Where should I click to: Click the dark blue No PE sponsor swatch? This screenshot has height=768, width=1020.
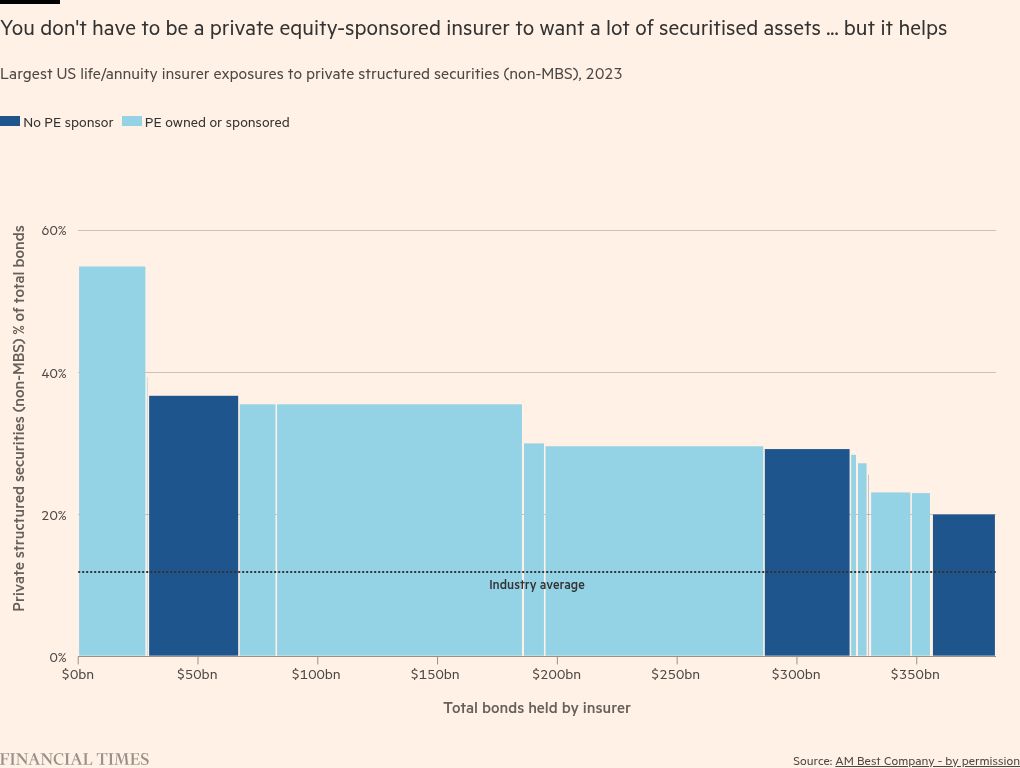coord(10,122)
